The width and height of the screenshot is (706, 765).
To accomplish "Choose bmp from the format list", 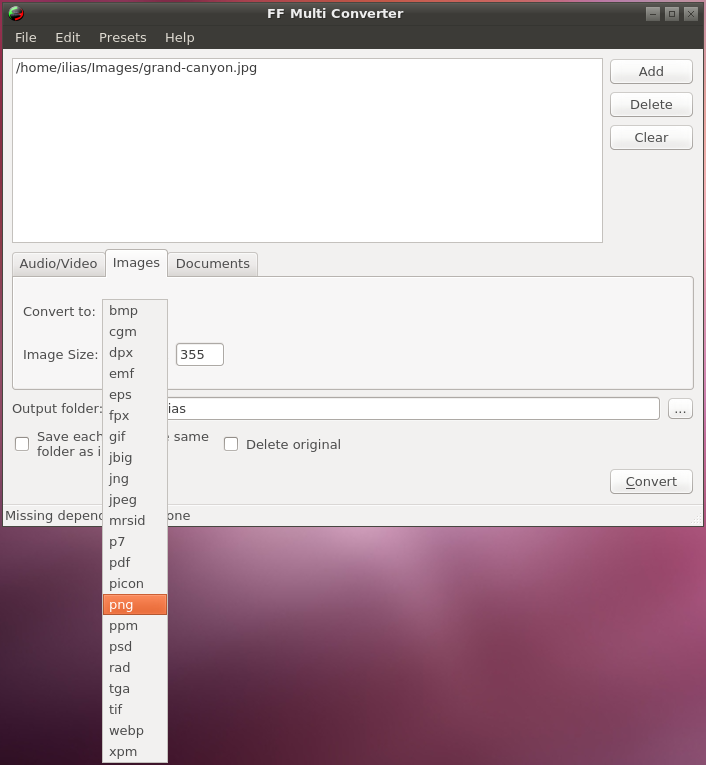I will tap(135, 311).
